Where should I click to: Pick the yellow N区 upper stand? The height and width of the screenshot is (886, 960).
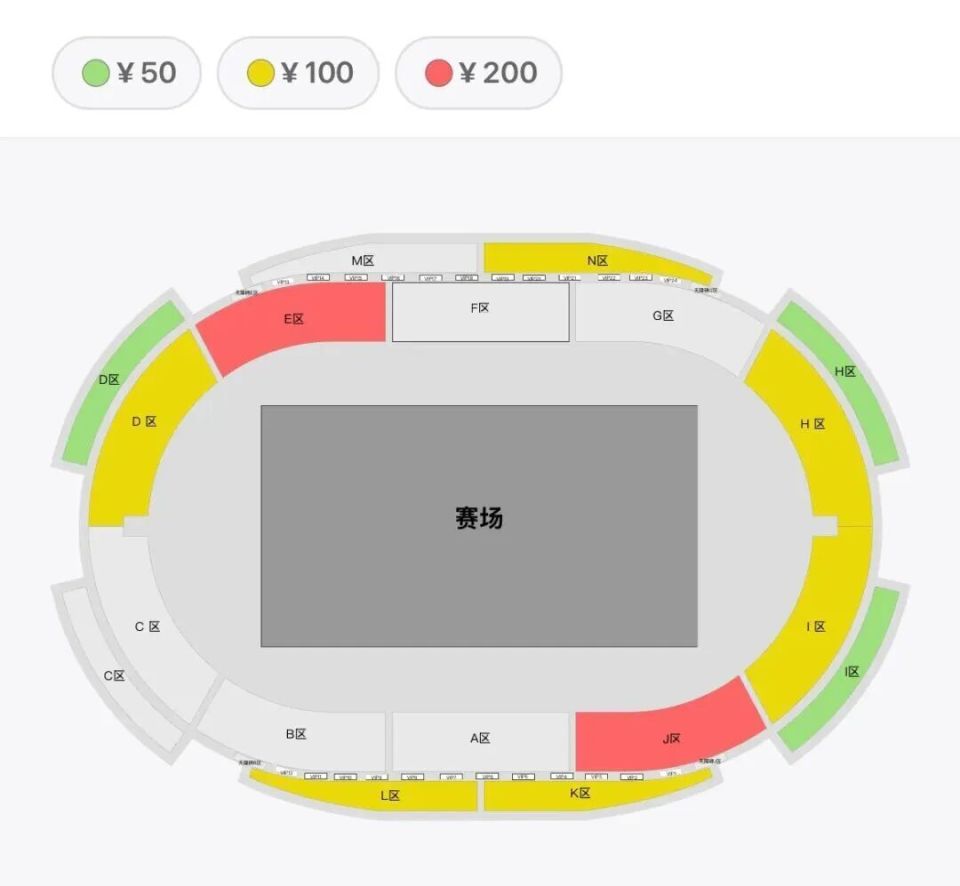pos(596,260)
